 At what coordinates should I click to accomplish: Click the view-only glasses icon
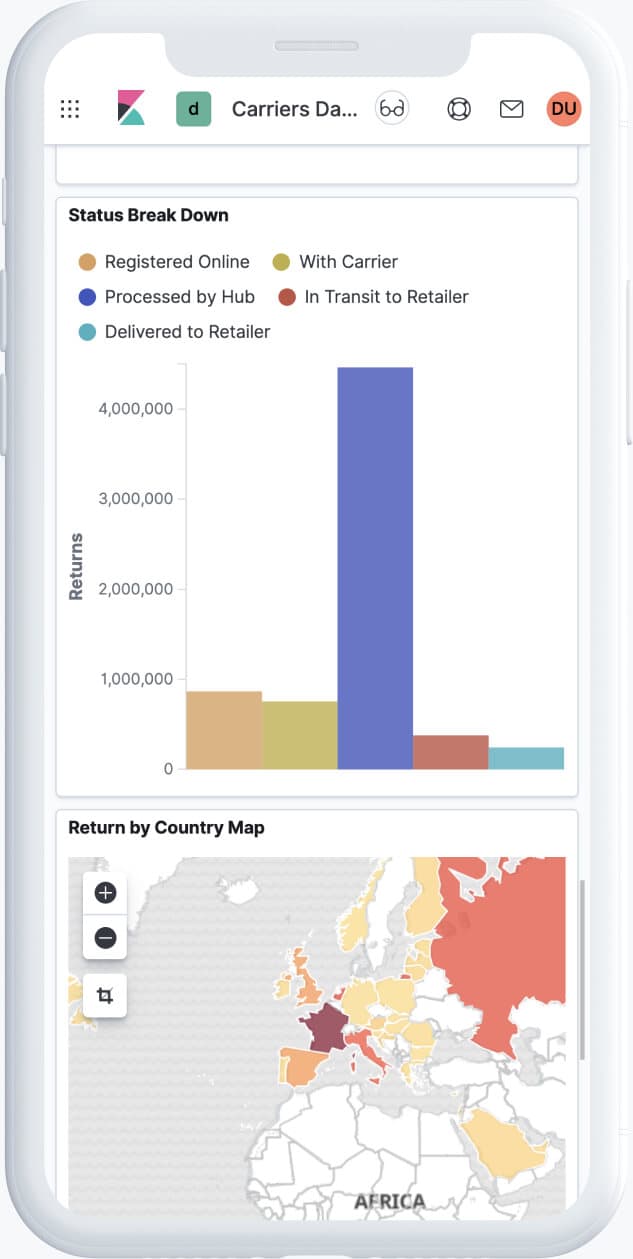coord(391,107)
